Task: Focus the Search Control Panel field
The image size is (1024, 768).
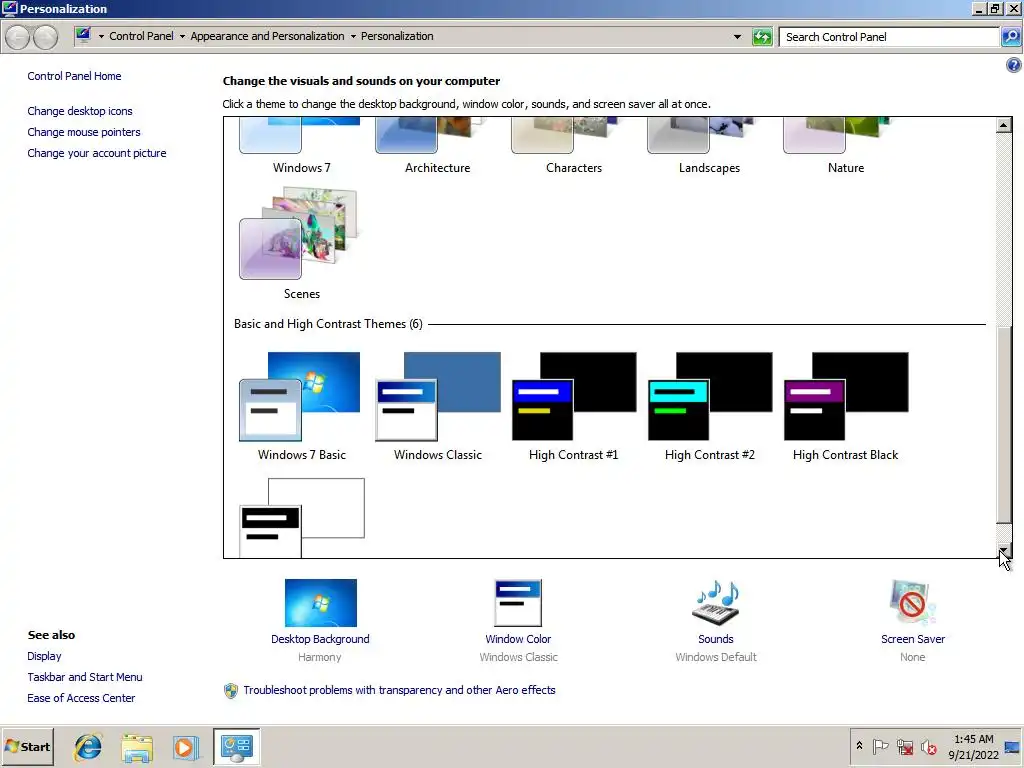Action: 889,37
